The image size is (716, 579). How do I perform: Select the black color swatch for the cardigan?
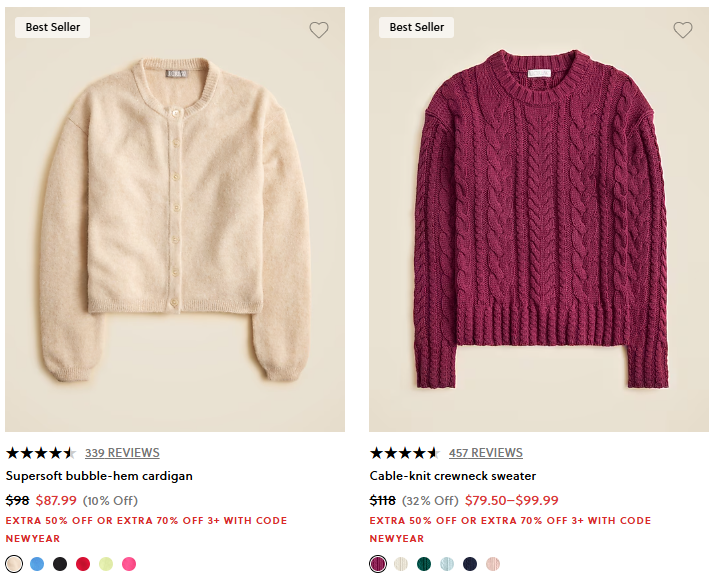point(60,564)
